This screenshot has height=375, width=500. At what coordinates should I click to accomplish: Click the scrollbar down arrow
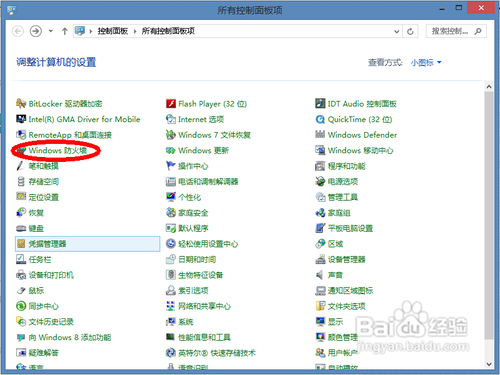pyautogui.click(x=489, y=364)
